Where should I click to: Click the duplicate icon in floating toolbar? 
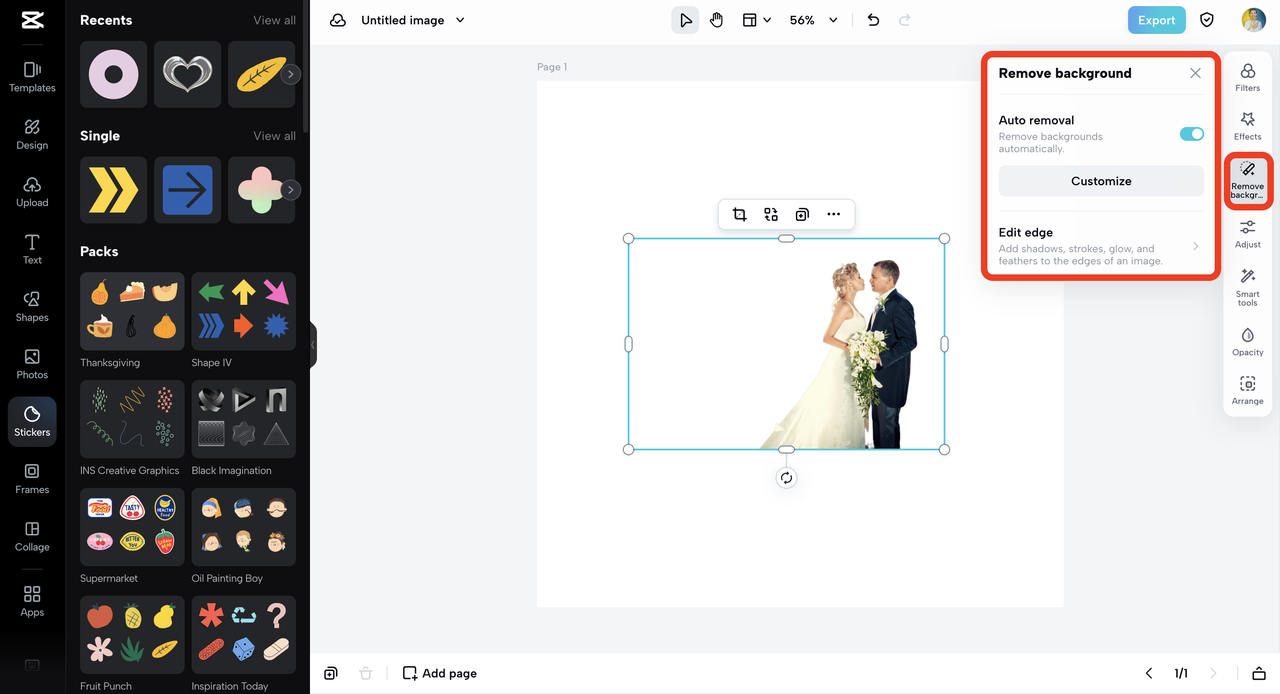802,214
